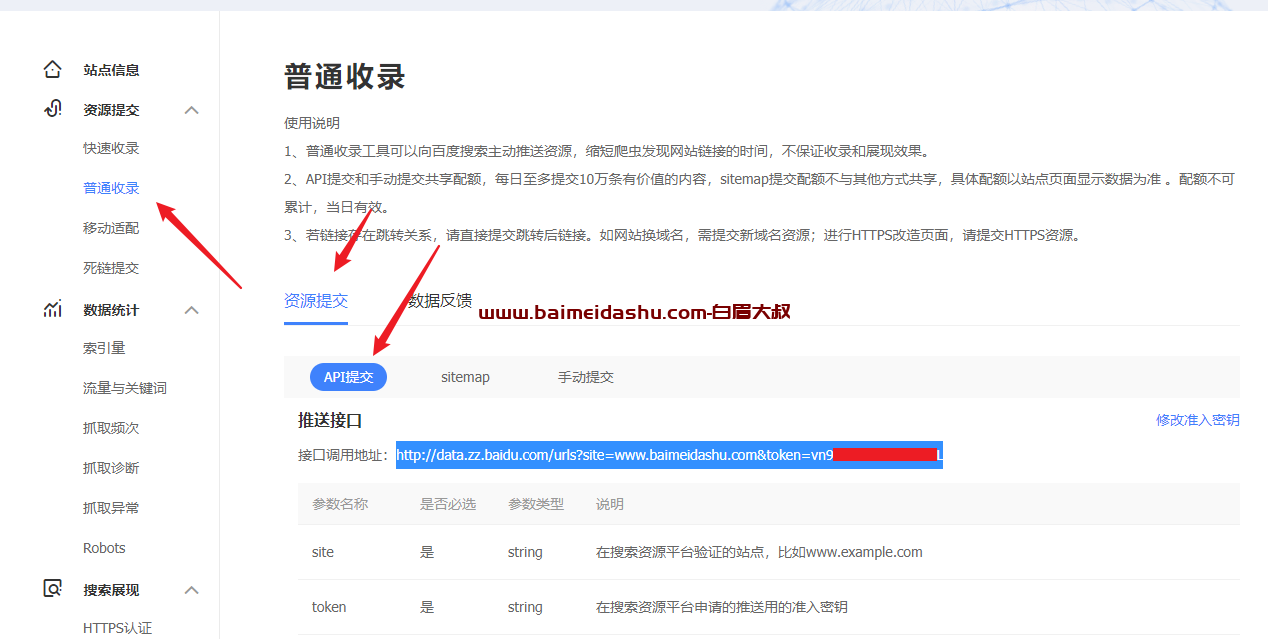This screenshot has height=639, width=1268.
Task: Click the 资源提交 sidebar section icon
Action: click(53, 109)
